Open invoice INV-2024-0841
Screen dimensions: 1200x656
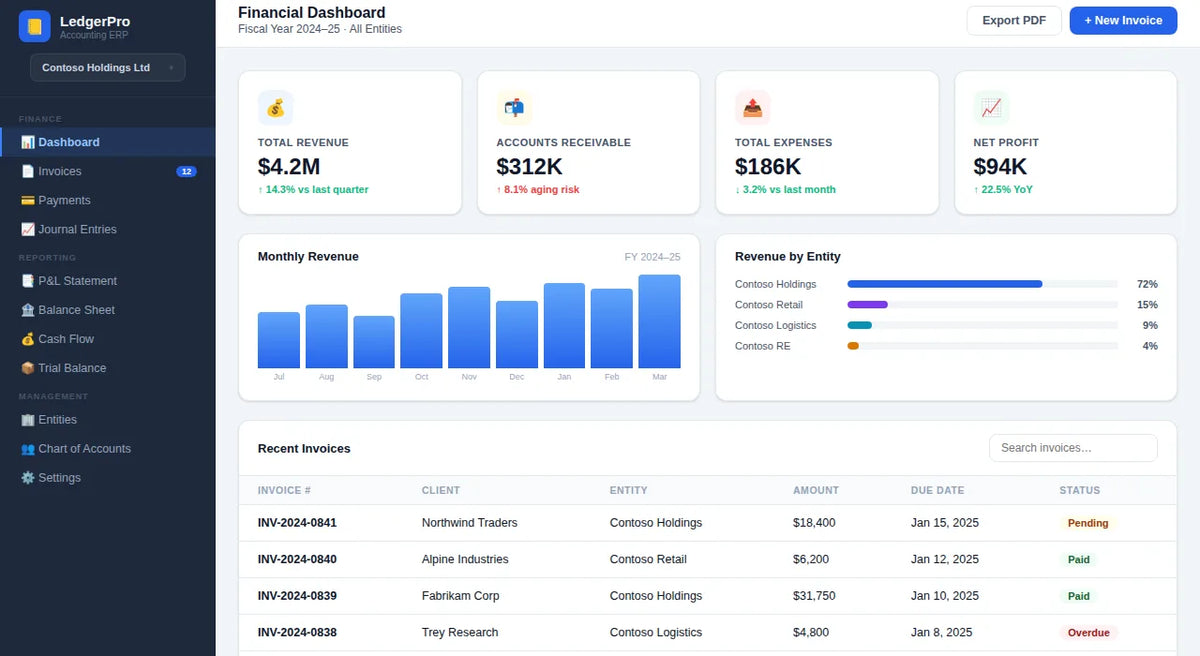point(297,523)
